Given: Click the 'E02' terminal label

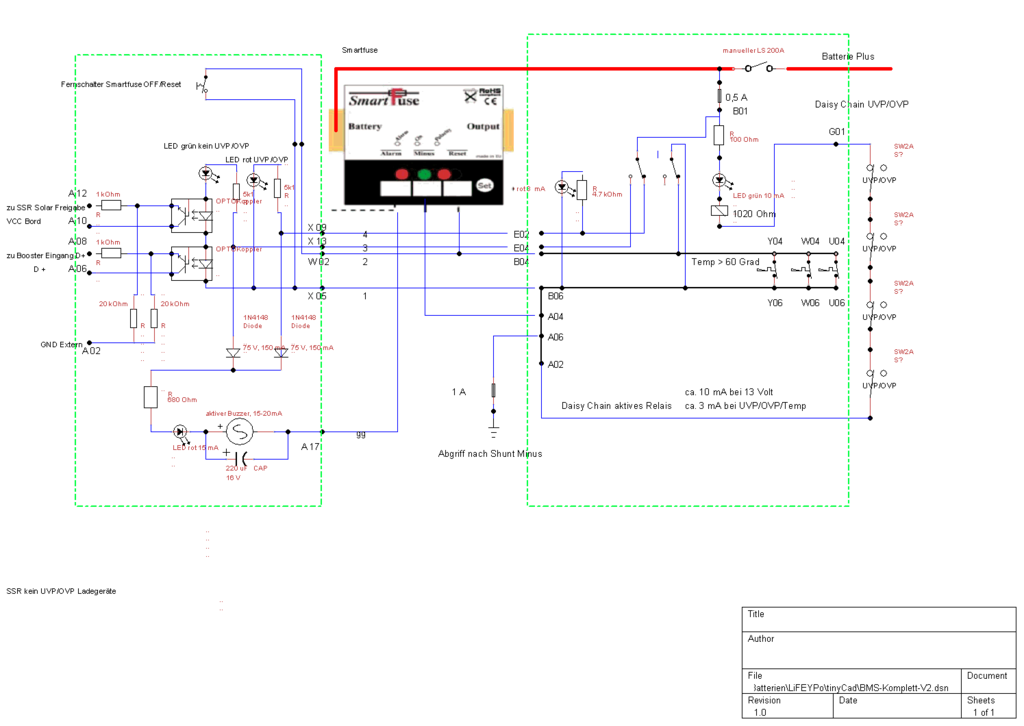Looking at the screenshot, I should [x=521, y=234].
